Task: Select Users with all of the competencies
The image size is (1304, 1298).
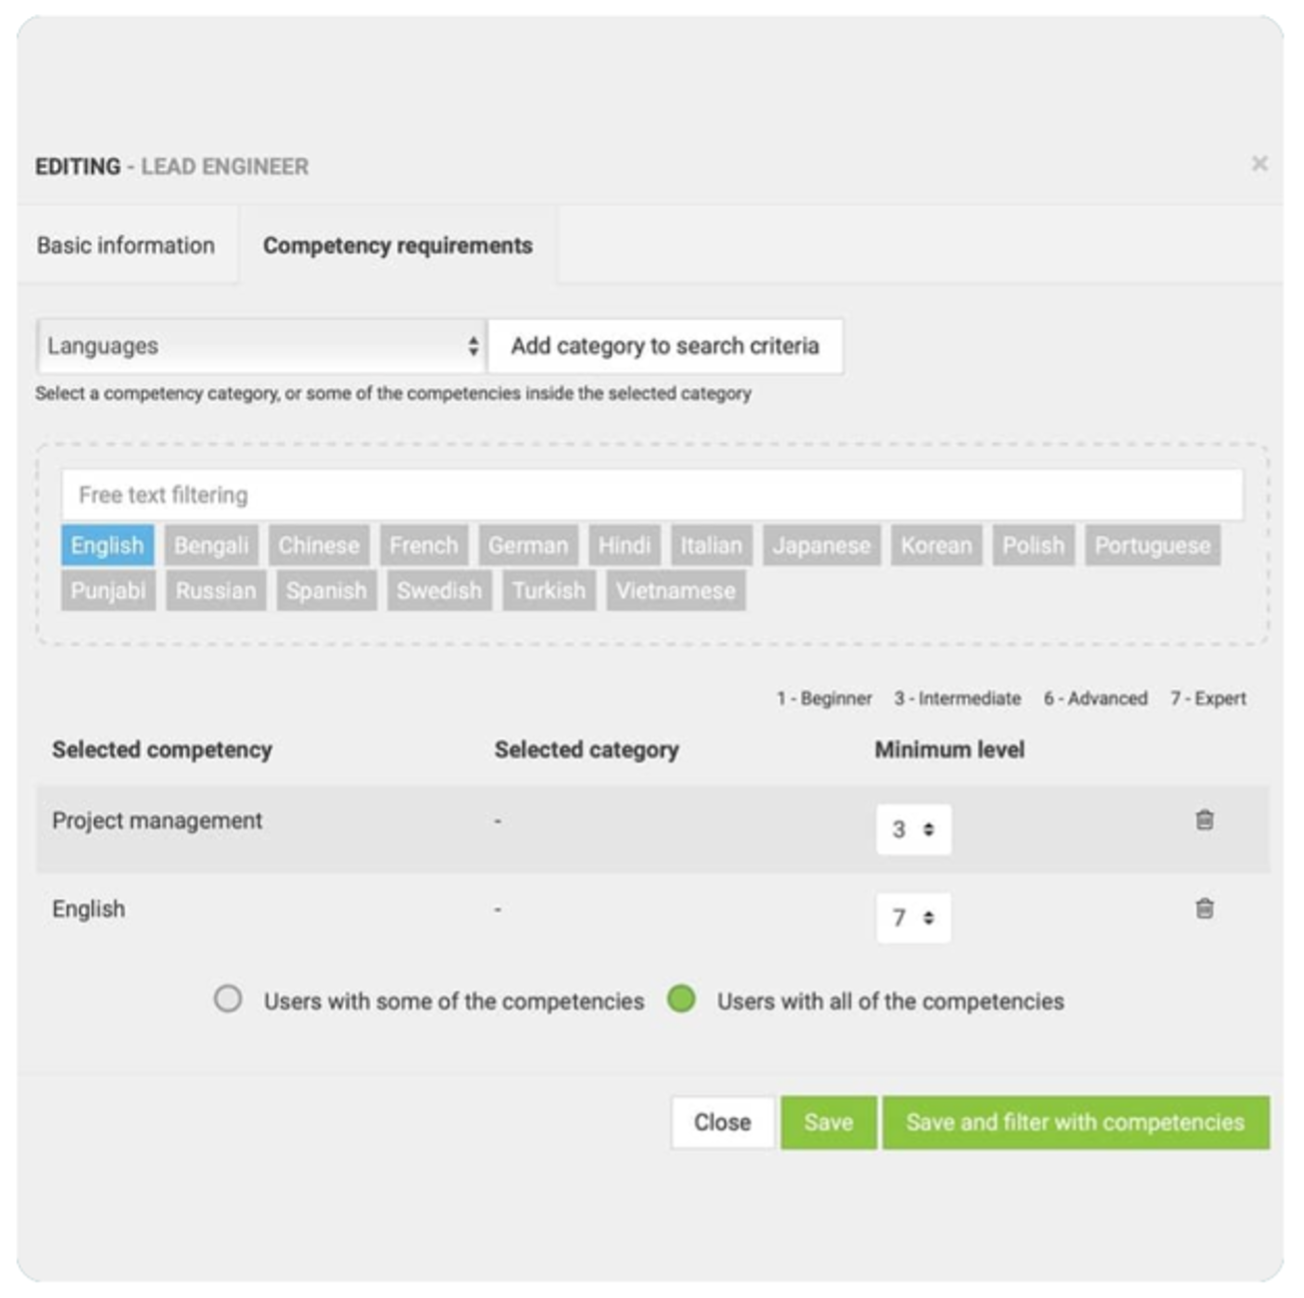Action: (681, 999)
